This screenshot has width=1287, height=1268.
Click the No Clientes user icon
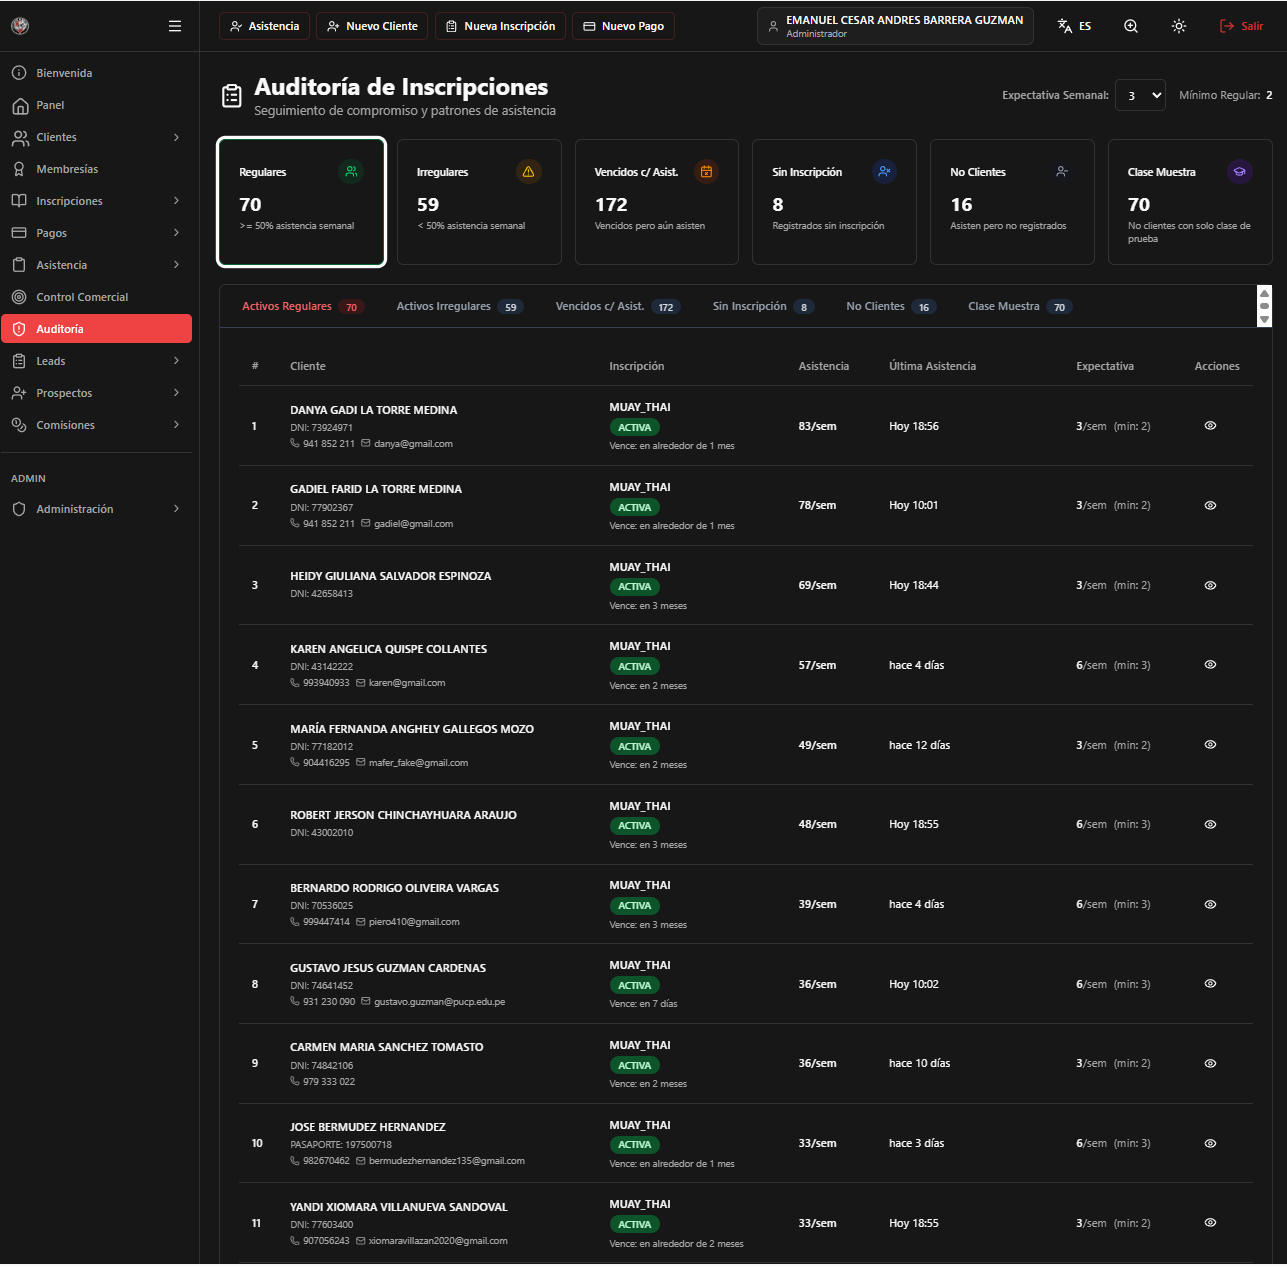point(1062,172)
